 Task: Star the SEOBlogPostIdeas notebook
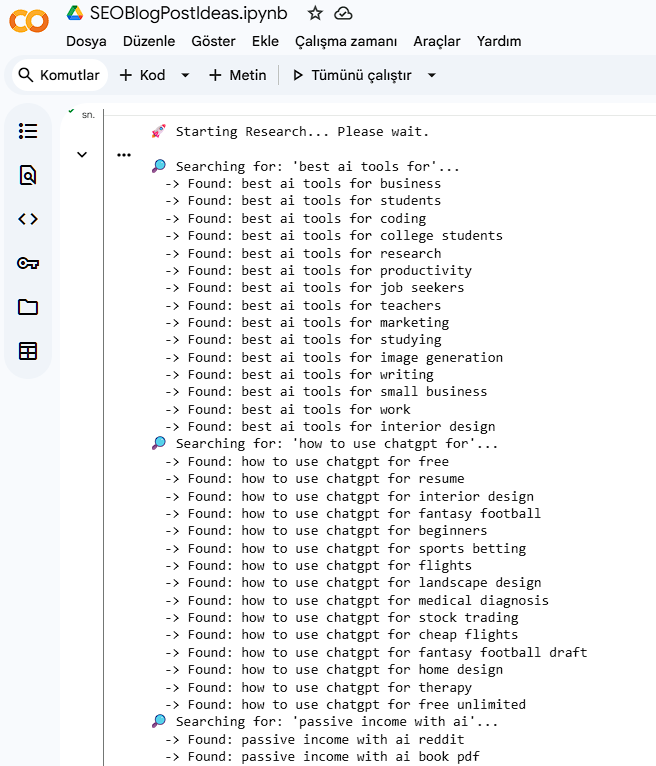315,13
